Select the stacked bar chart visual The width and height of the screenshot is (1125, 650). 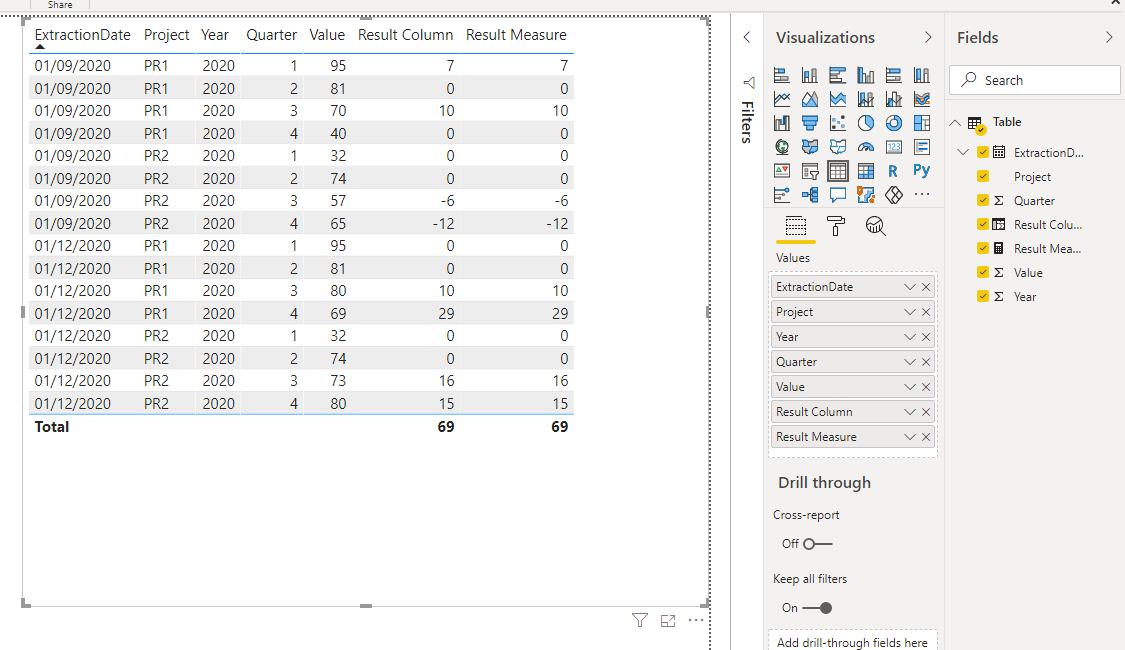(782, 75)
